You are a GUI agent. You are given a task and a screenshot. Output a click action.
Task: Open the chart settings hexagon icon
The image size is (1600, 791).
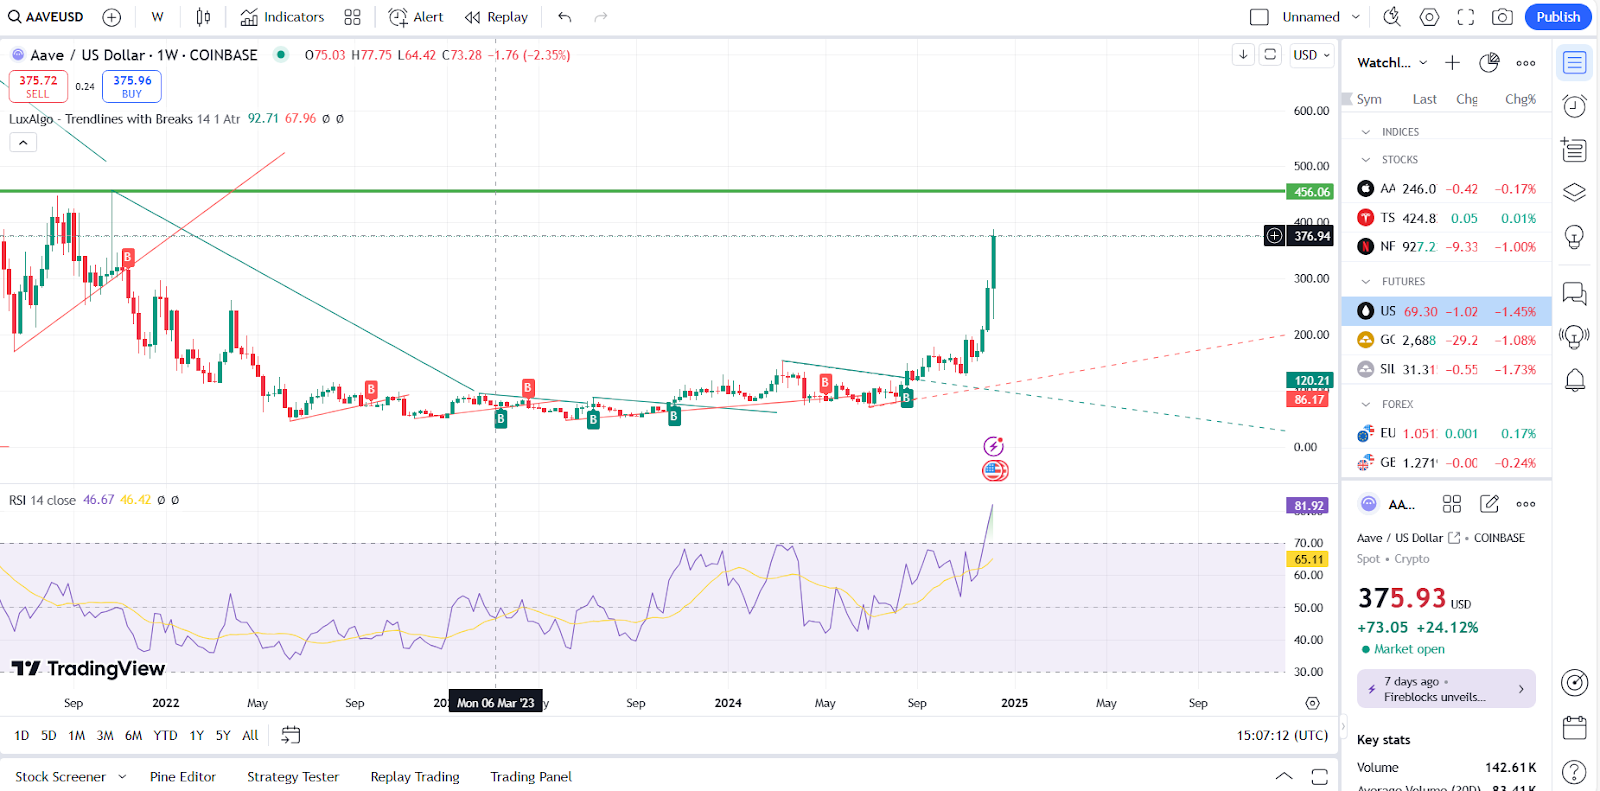pos(1429,17)
